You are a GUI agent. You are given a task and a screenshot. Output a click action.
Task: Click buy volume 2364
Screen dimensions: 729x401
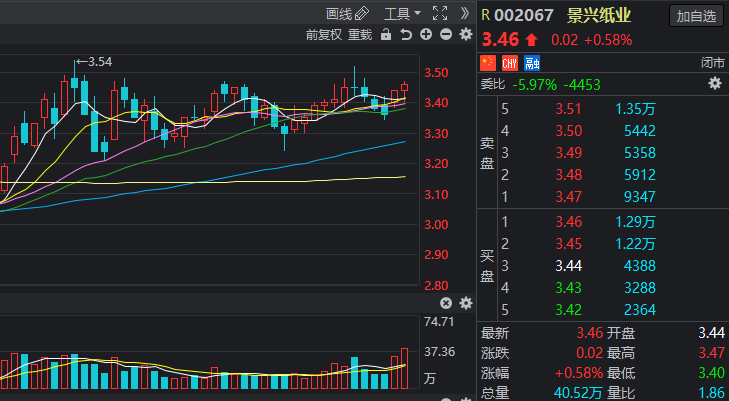click(x=640, y=309)
